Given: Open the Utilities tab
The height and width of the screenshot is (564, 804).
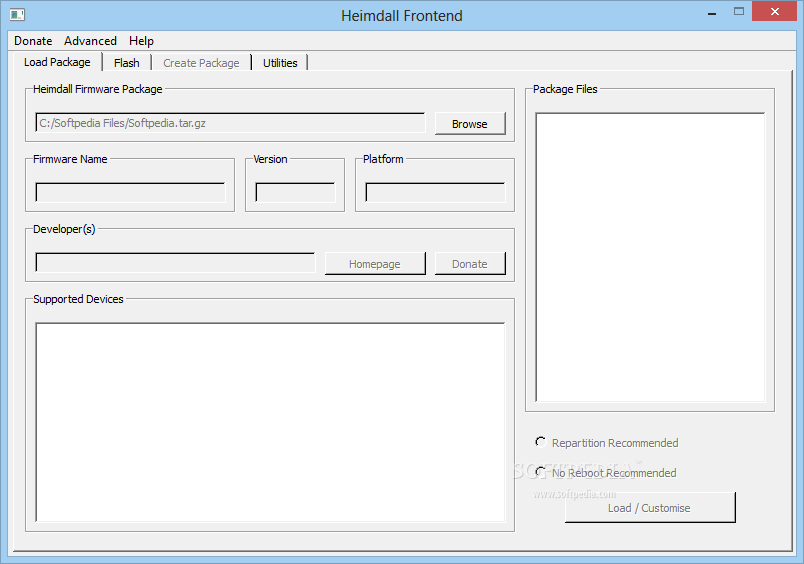Looking at the screenshot, I should point(280,63).
